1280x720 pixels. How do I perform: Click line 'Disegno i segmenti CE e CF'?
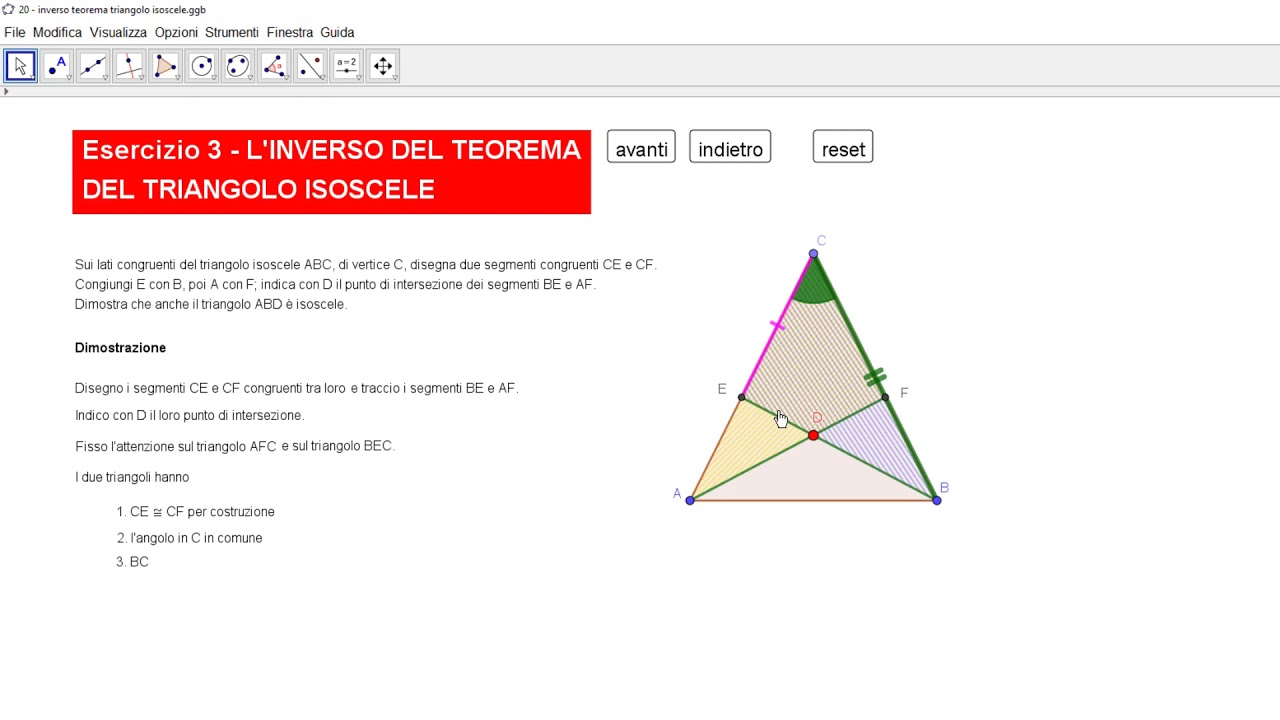[x=296, y=388]
